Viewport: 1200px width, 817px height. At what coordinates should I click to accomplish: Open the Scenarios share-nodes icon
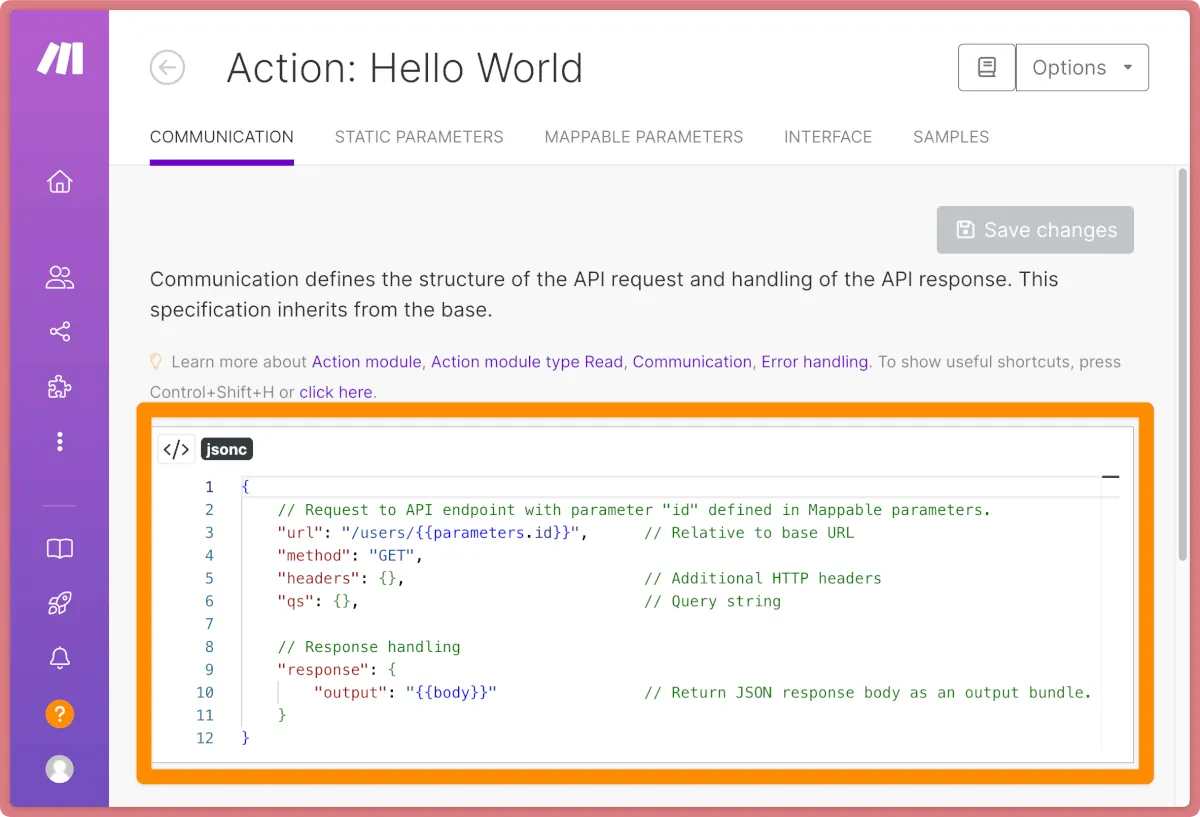click(60, 332)
